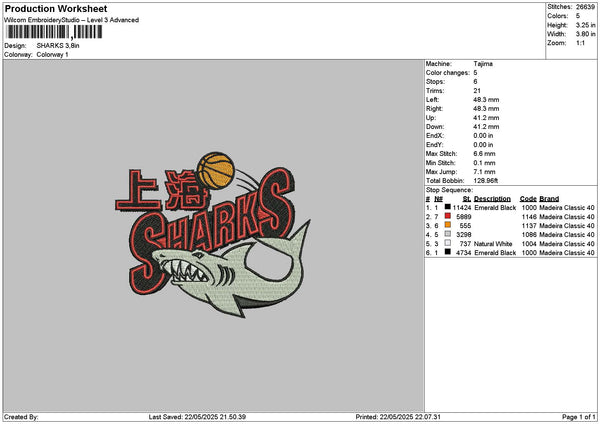The height and width of the screenshot is (424, 600).
Task: Click the Description column header
Action: tap(492, 199)
